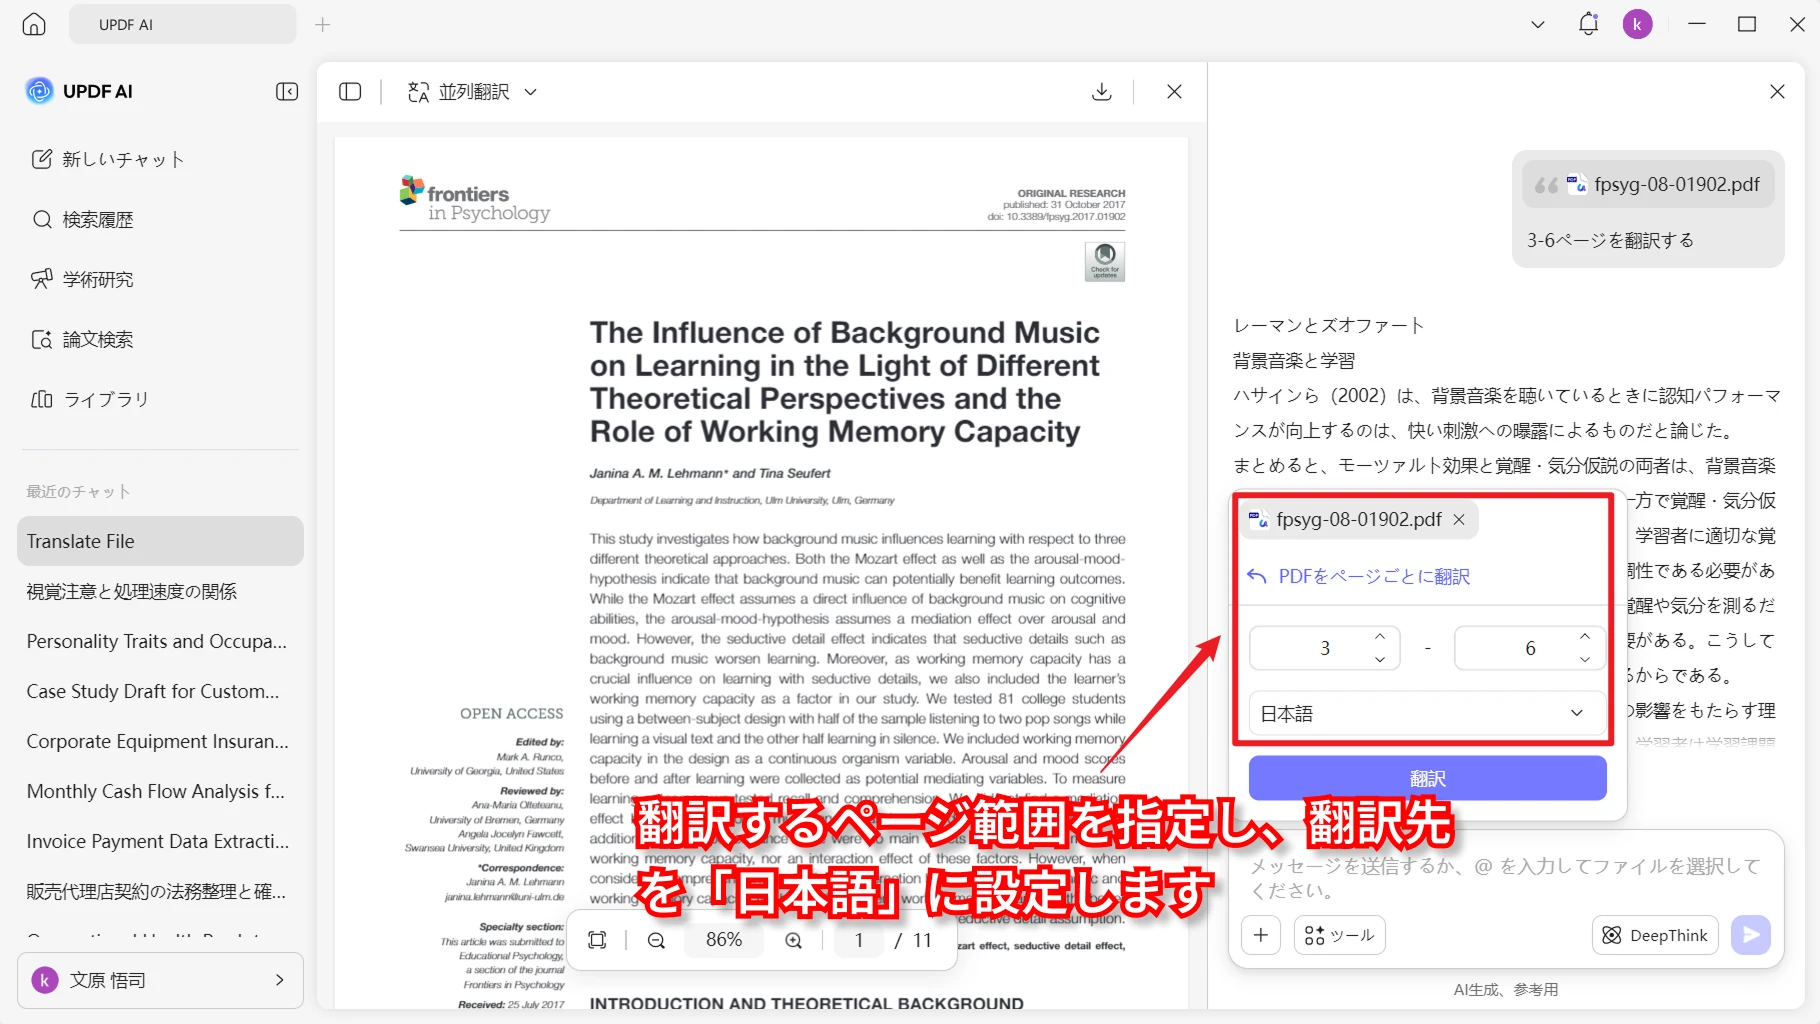Open paper search (論文検索)
The height and width of the screenshot is (1024, 1820).
pyautogui.click(x=83, y=339)
